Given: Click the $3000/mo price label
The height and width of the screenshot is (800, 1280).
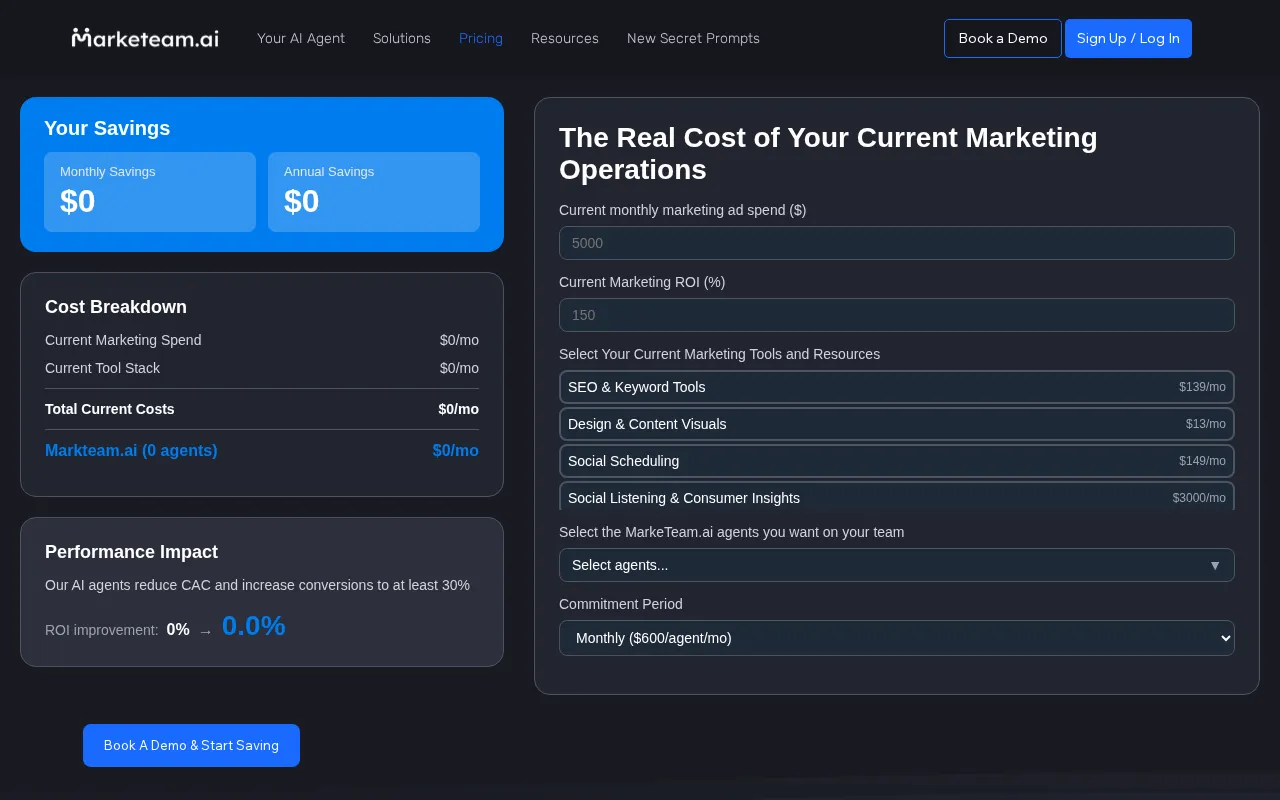Looking at the screenshot, I should pyautogui.click(x=1199, y=498).
